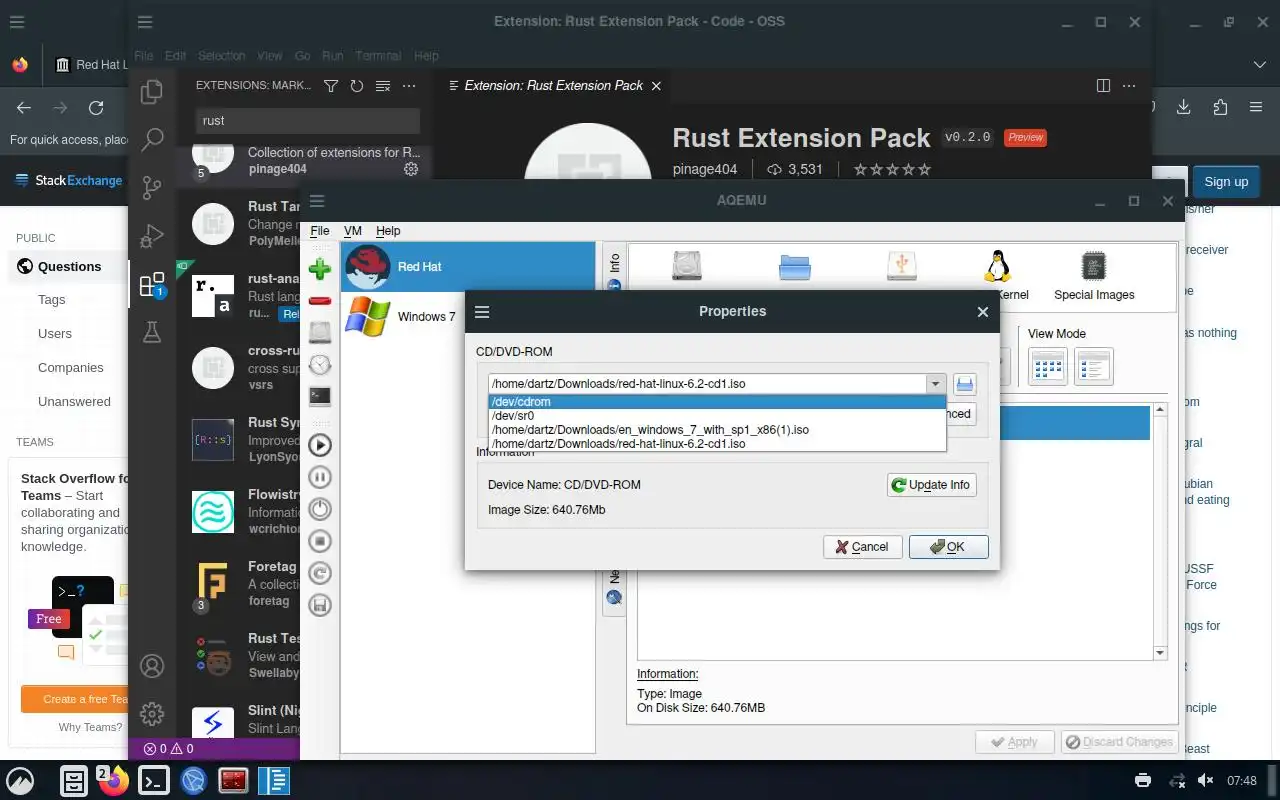
Task: Refresh the extensions list
Action: [357, 86]
